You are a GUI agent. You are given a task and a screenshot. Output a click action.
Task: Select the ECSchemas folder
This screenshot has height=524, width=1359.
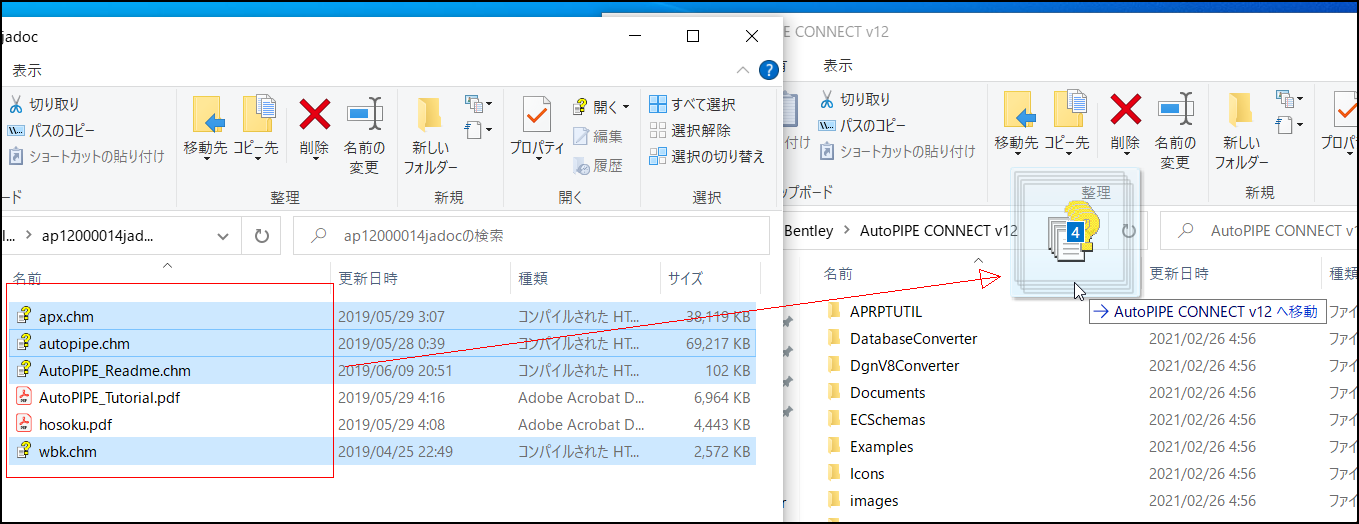pyautogui.click(x=888, y=419)
